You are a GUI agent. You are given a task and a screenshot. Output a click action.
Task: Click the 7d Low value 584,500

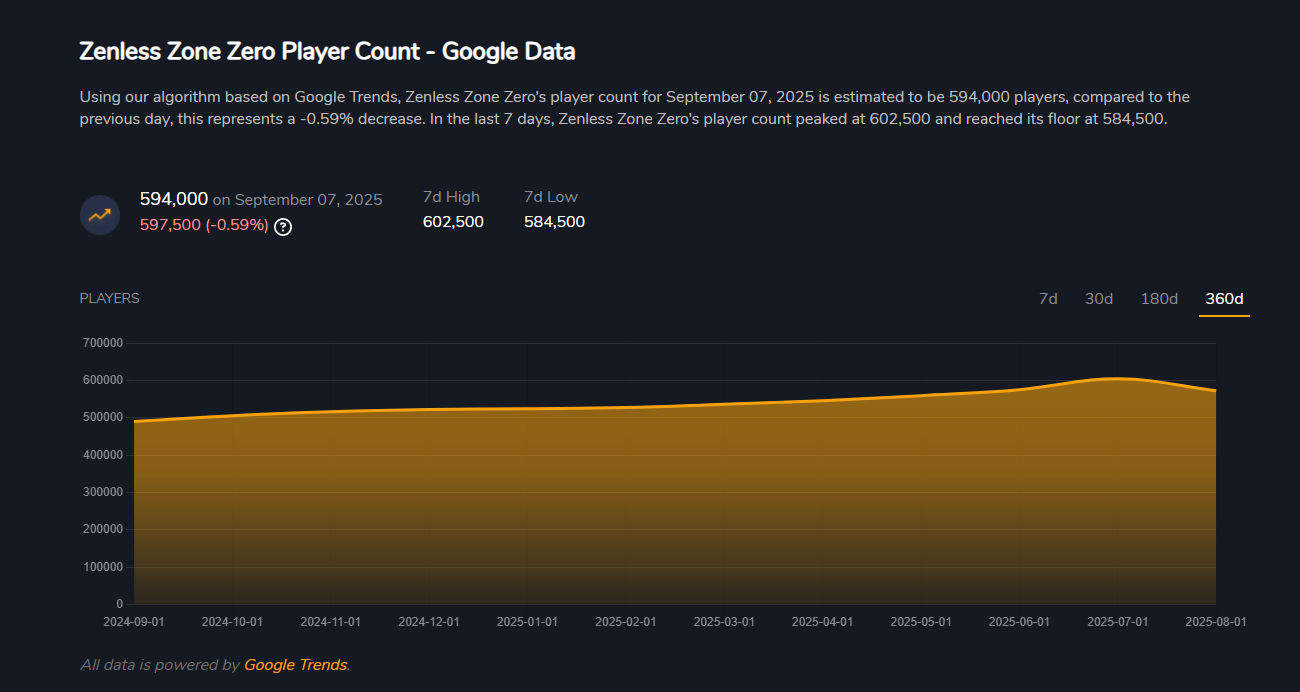pyautogui.click(x=554, y=222)
